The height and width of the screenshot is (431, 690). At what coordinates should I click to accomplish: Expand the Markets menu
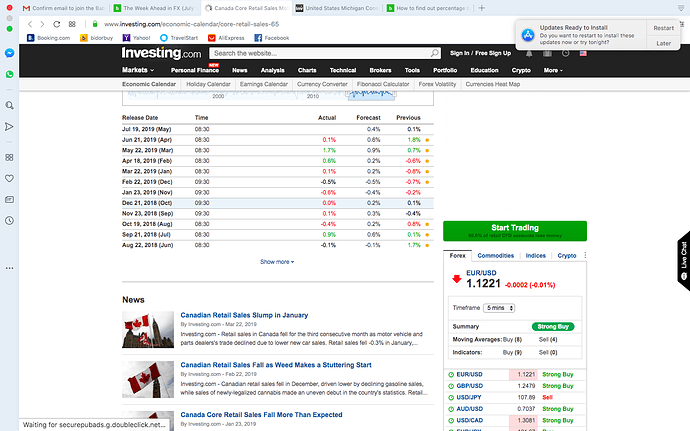[138, 70]
